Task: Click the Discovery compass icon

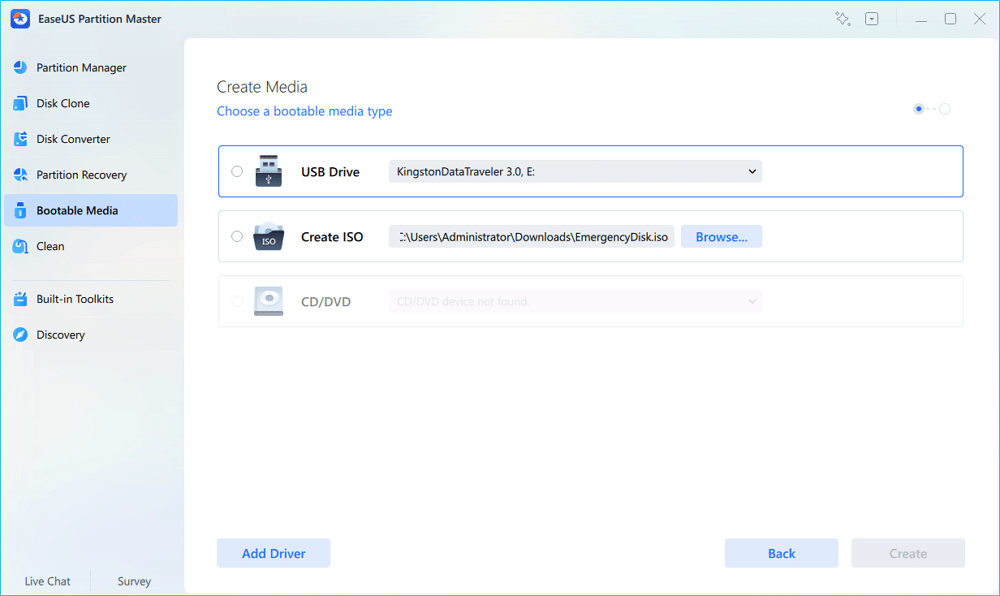Action: click(20, 334)
